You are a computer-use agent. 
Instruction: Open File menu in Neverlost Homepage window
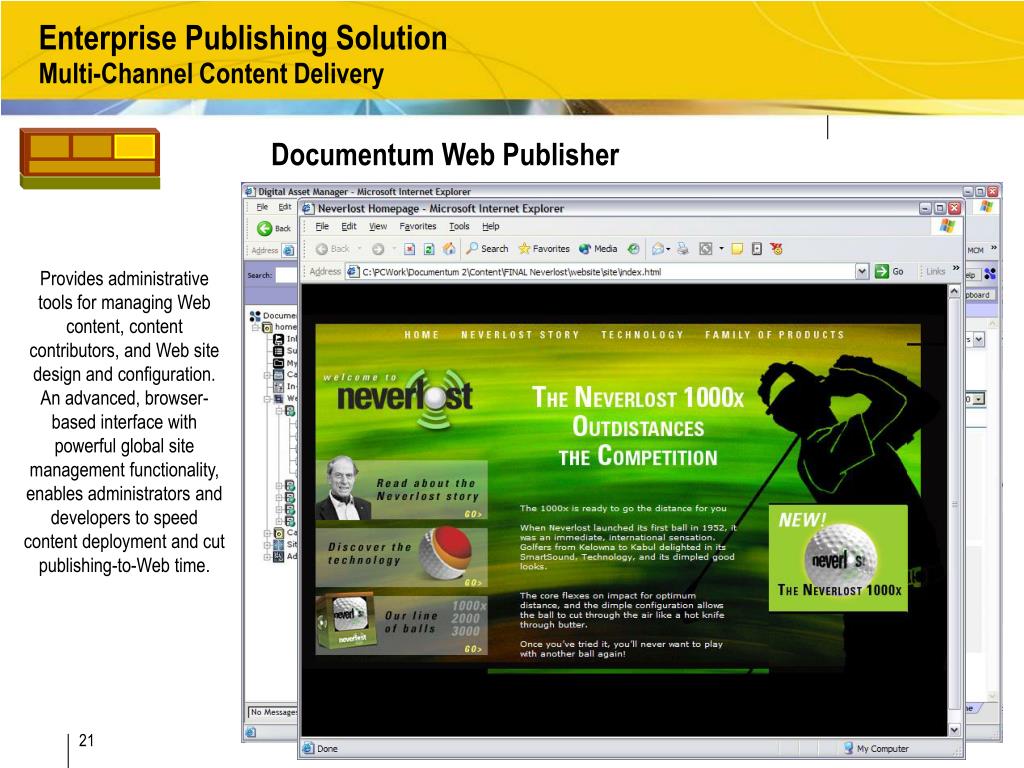322,227
